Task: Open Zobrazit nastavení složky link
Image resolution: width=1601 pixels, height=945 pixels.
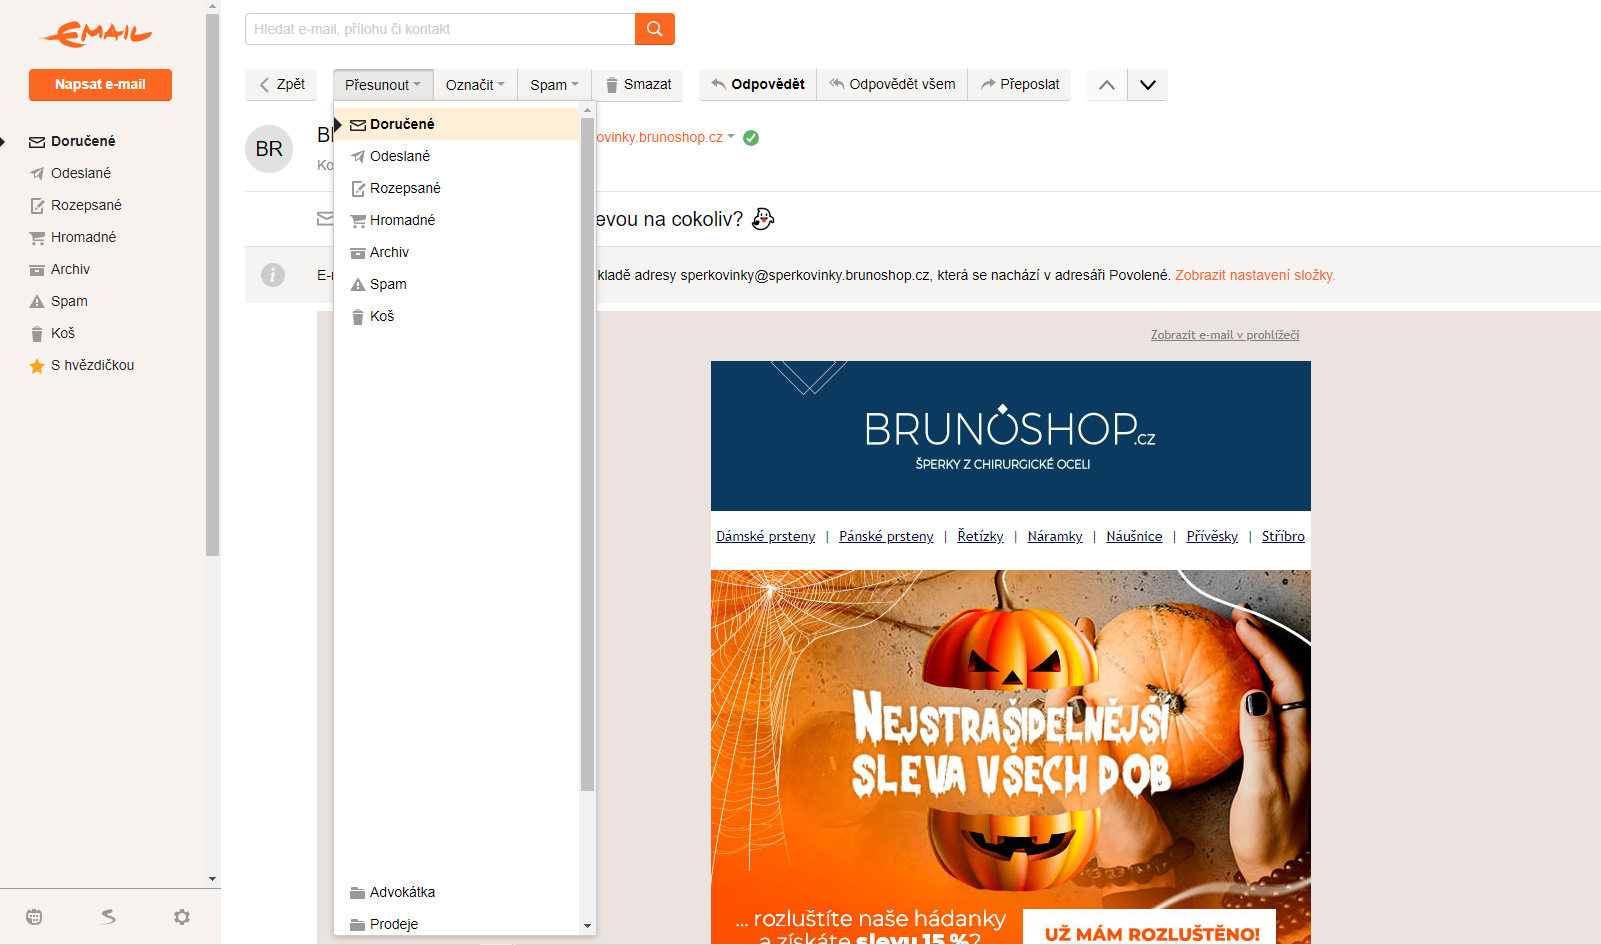Action: [x=1255, y=275]
